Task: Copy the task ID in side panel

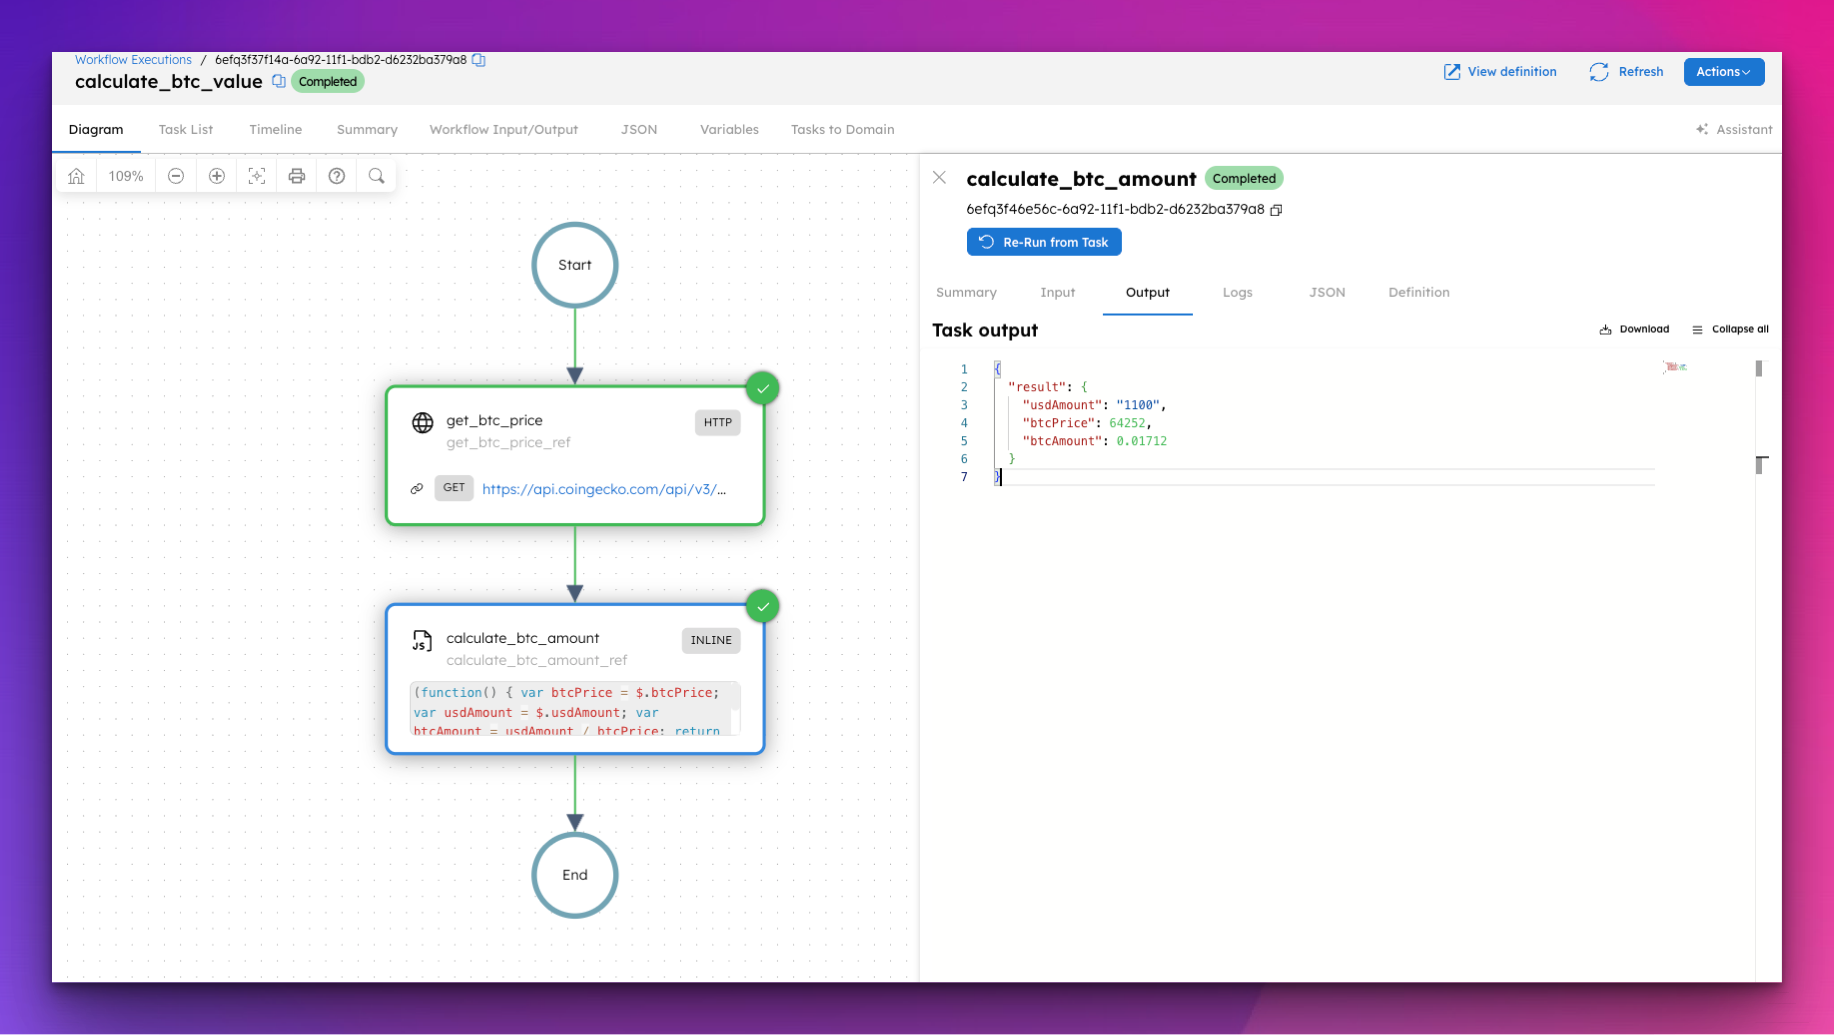Action: point(1276,209)
